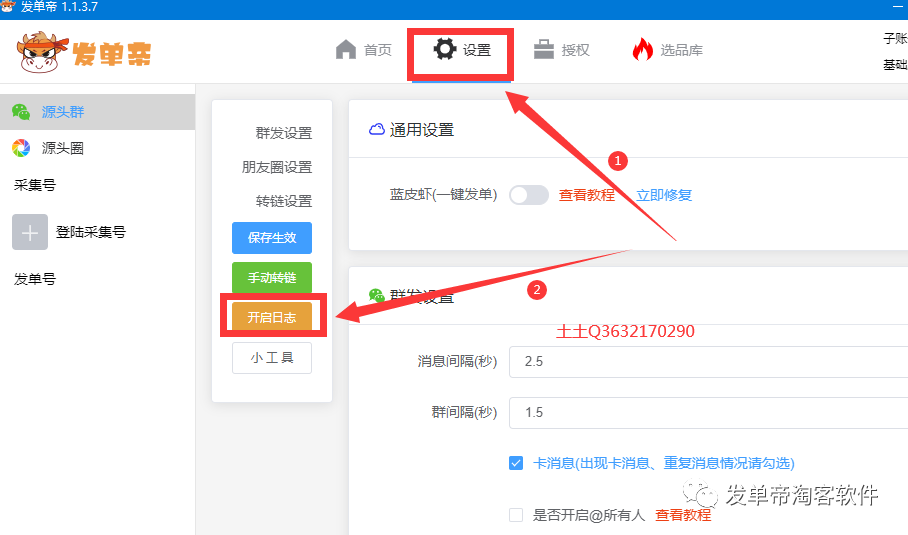Uncheck the 卡消息 checkbox

[x=516, y=463]
